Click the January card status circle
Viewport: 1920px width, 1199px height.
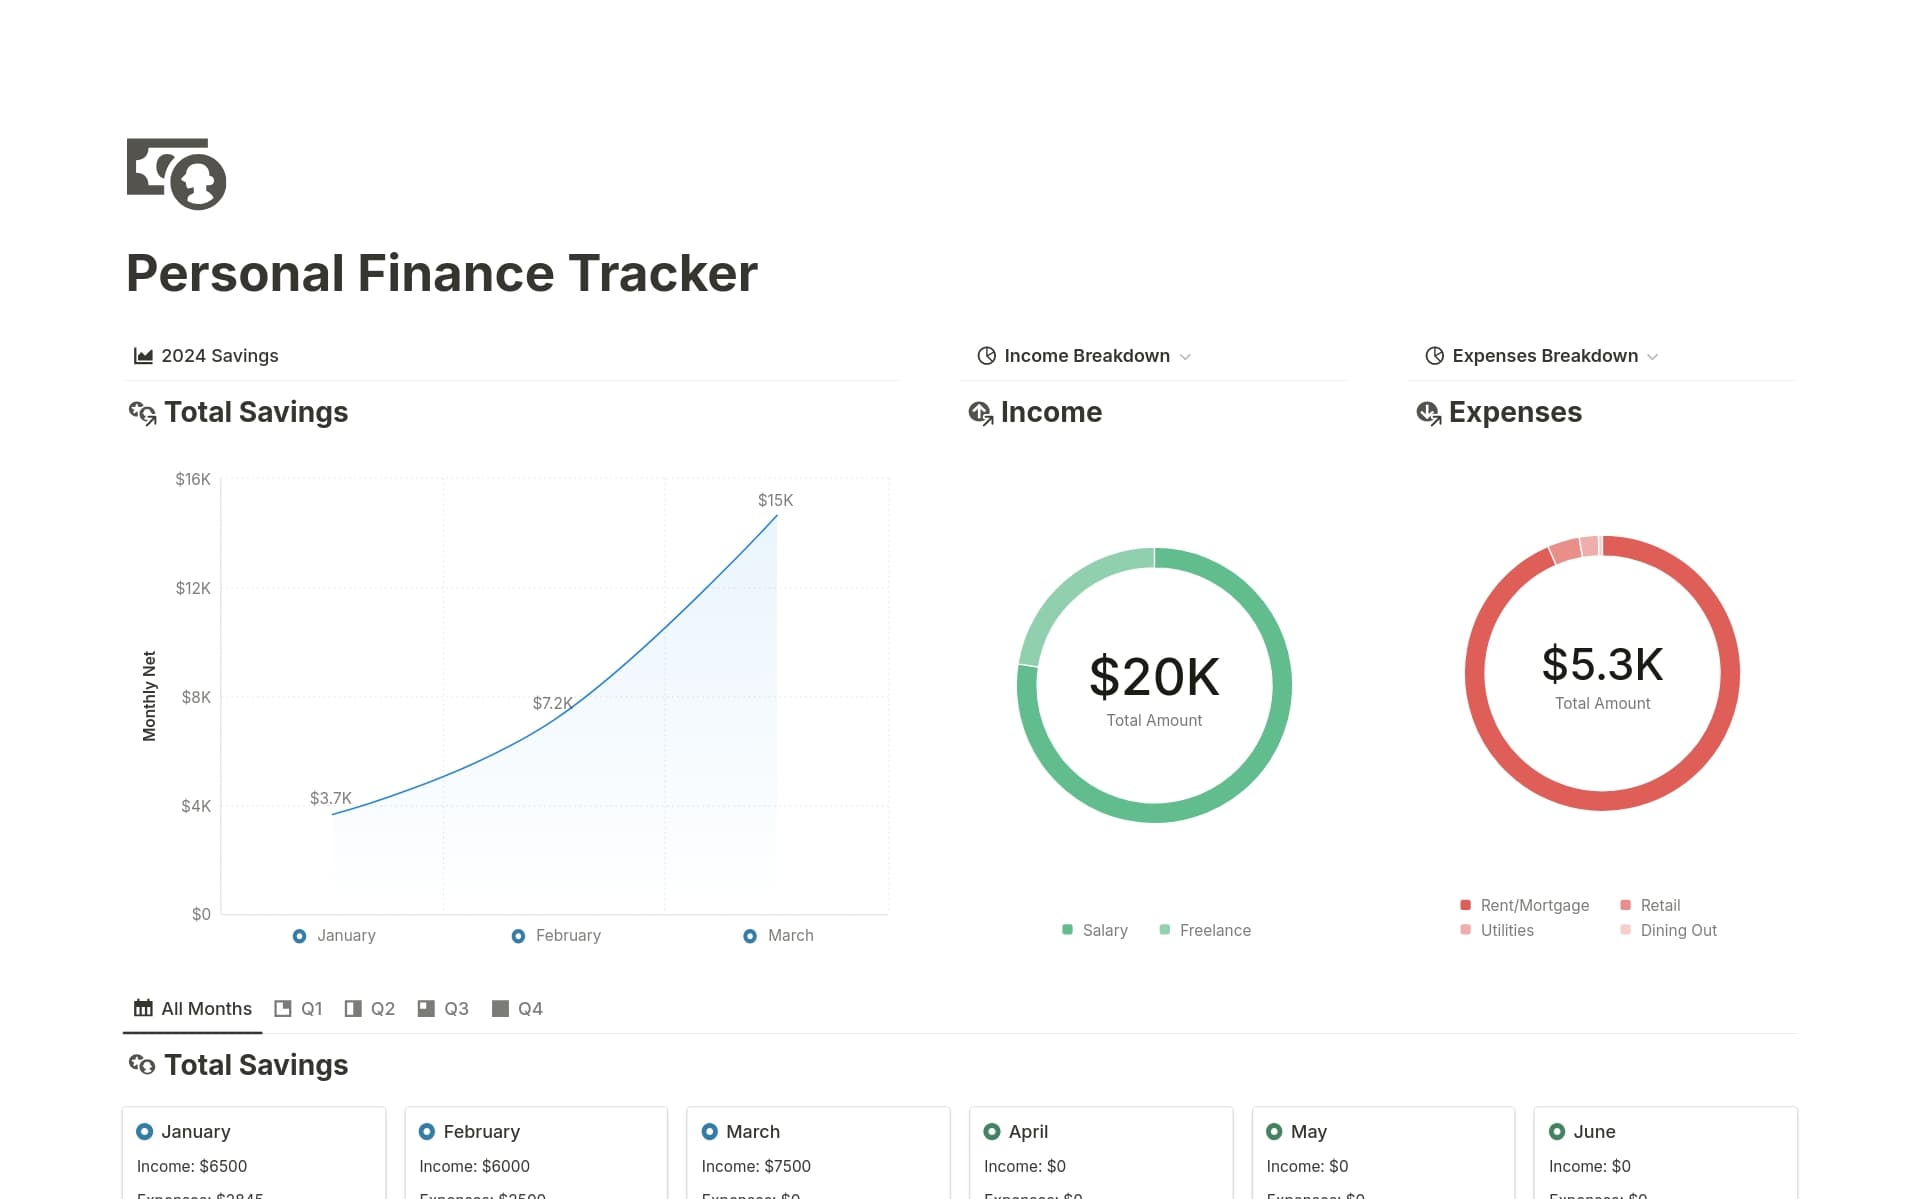(x=144, y=1132)
